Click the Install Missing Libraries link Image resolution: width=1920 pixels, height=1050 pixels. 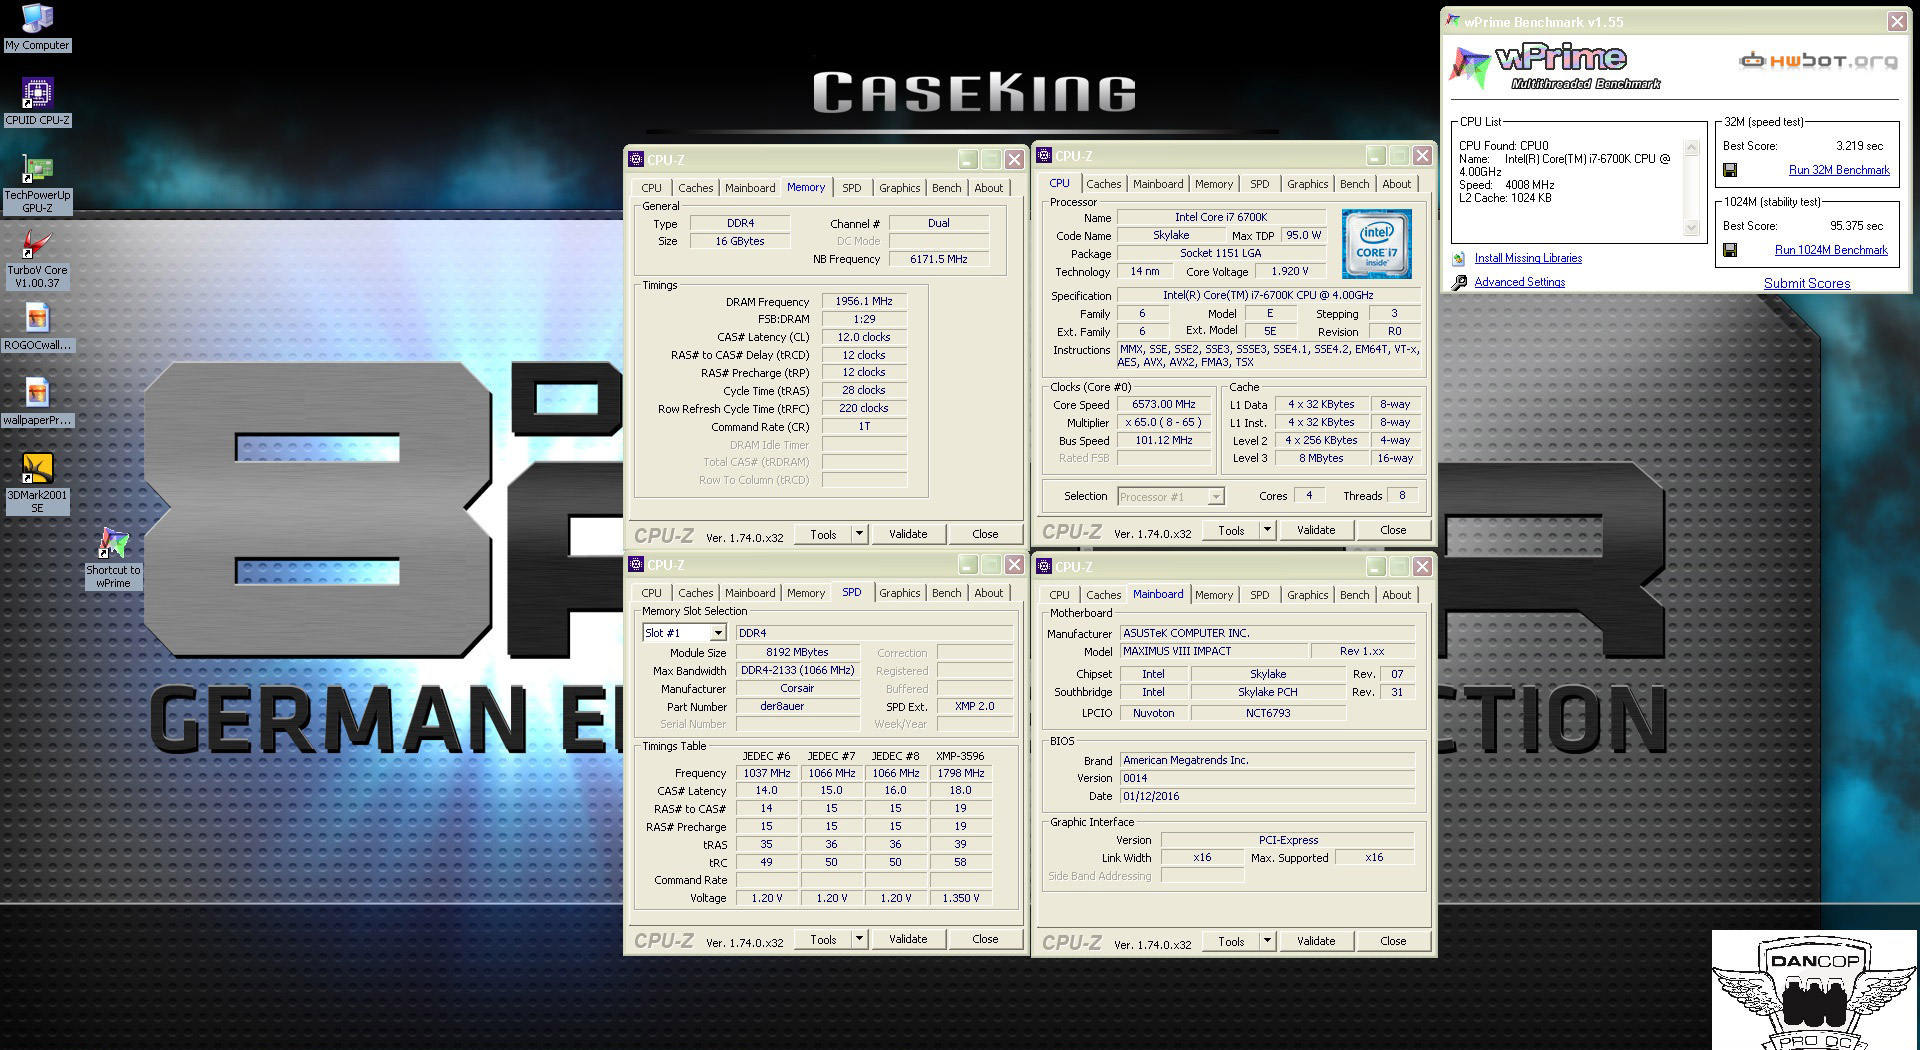(1528, 258)
